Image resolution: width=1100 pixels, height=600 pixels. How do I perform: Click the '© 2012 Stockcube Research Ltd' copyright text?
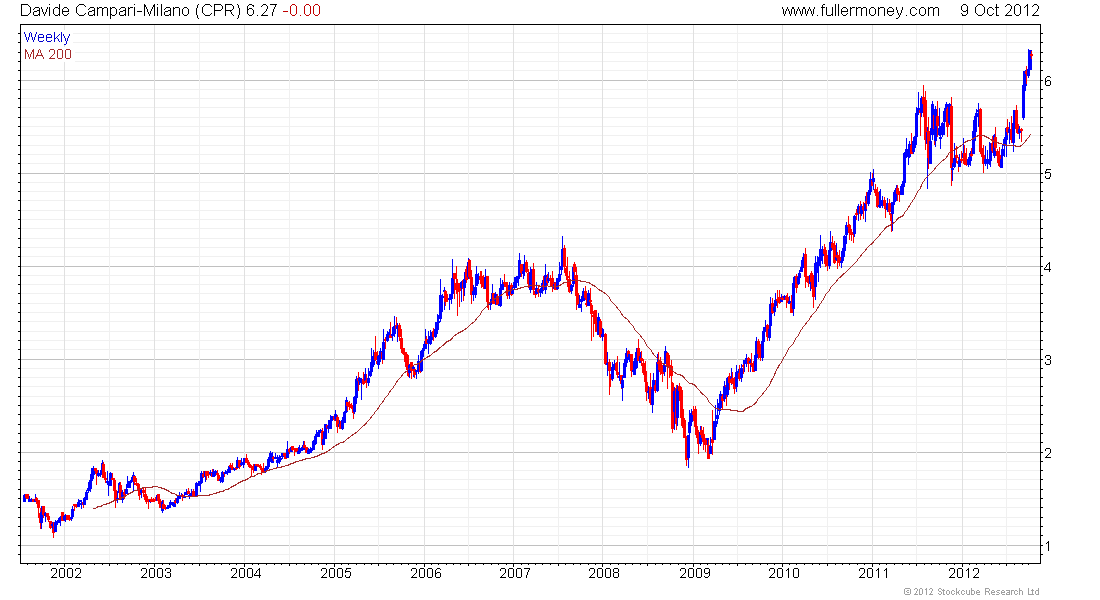point(971,592)
